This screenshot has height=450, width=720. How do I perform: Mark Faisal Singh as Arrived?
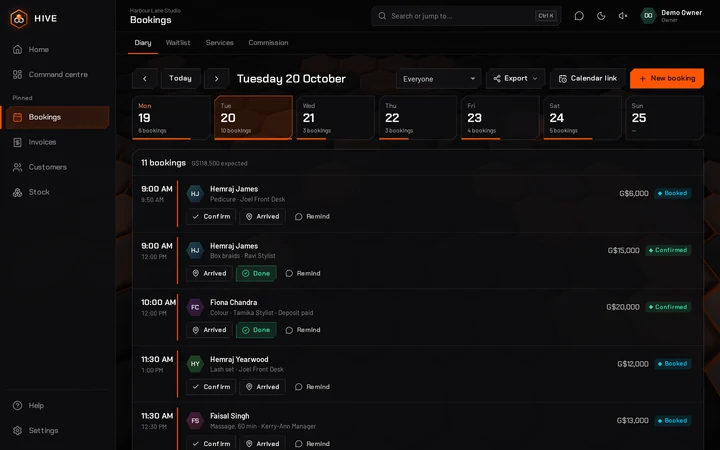(262, 444)
